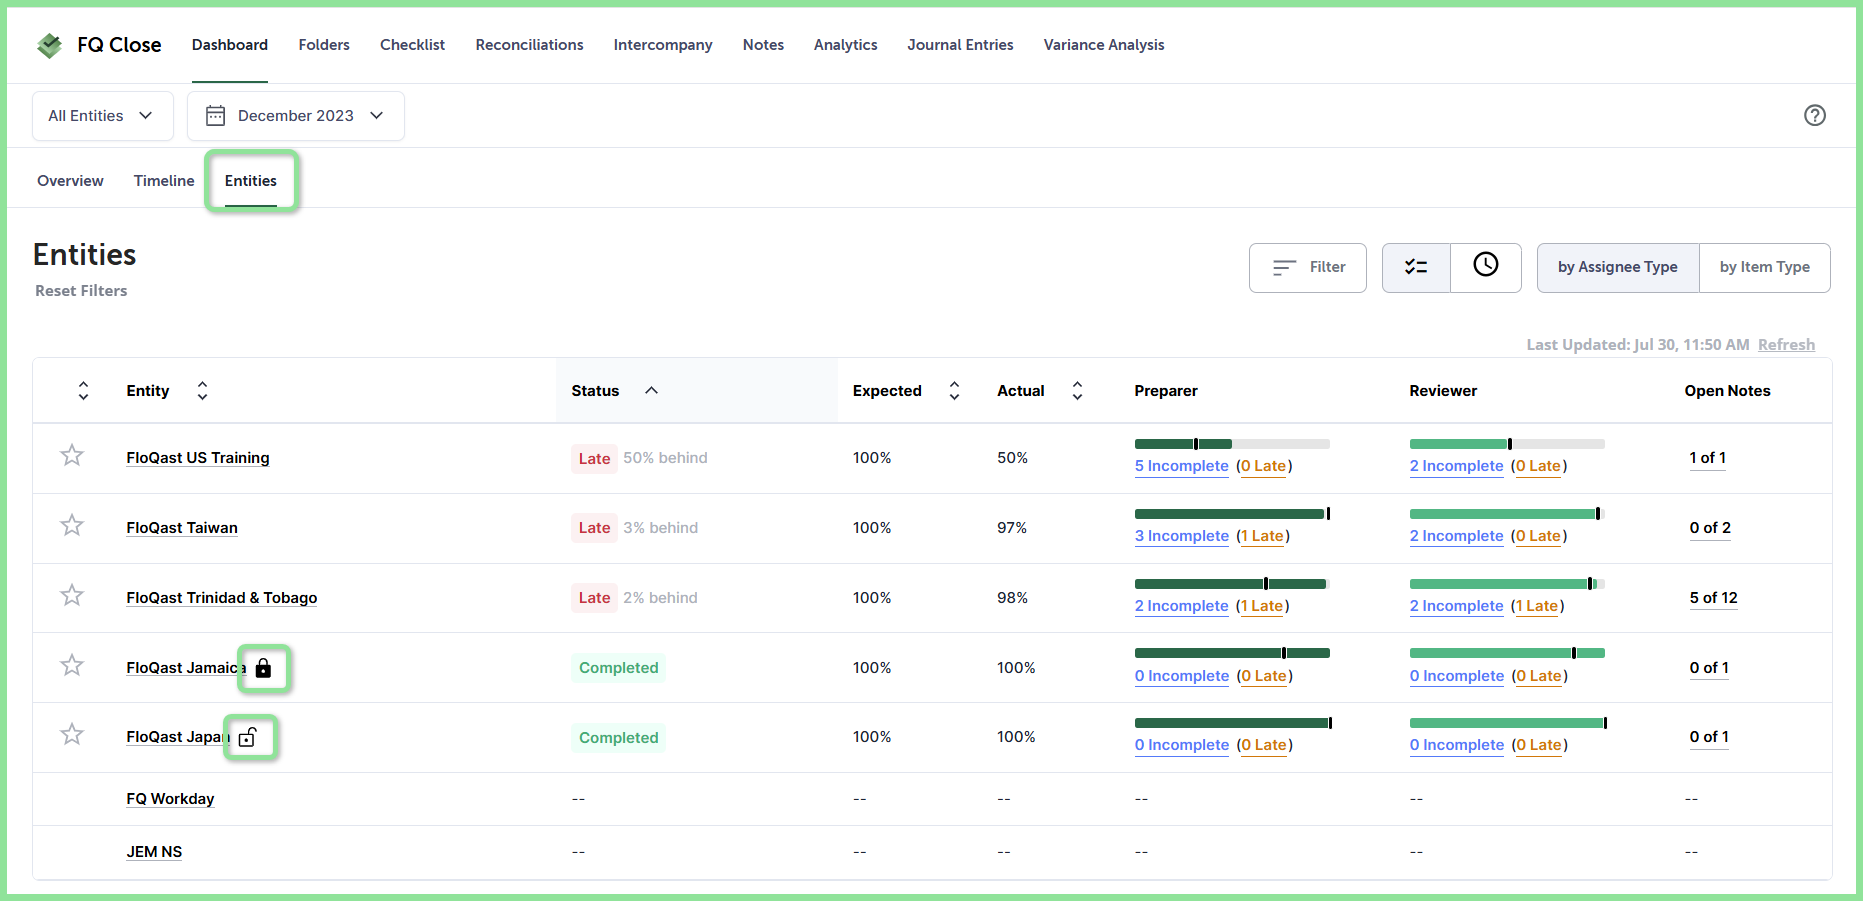Open the Checklist nav item
1863x901 pixels.
point(412,45)
